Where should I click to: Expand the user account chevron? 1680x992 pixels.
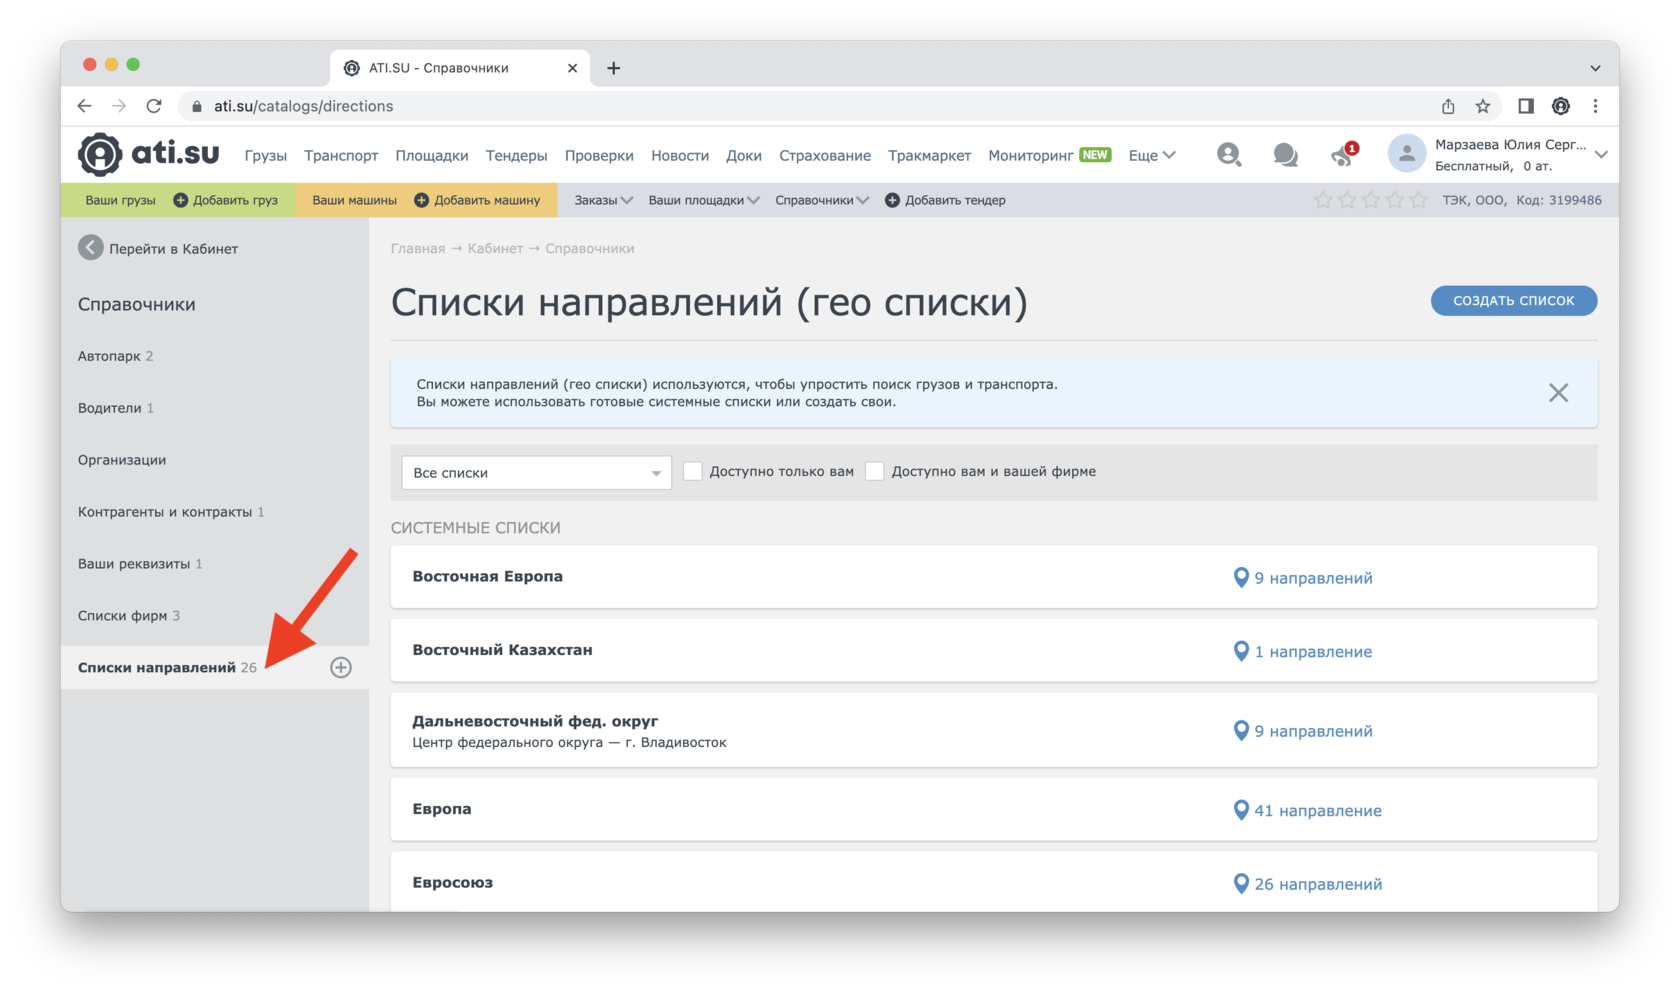coord(1601,155)
